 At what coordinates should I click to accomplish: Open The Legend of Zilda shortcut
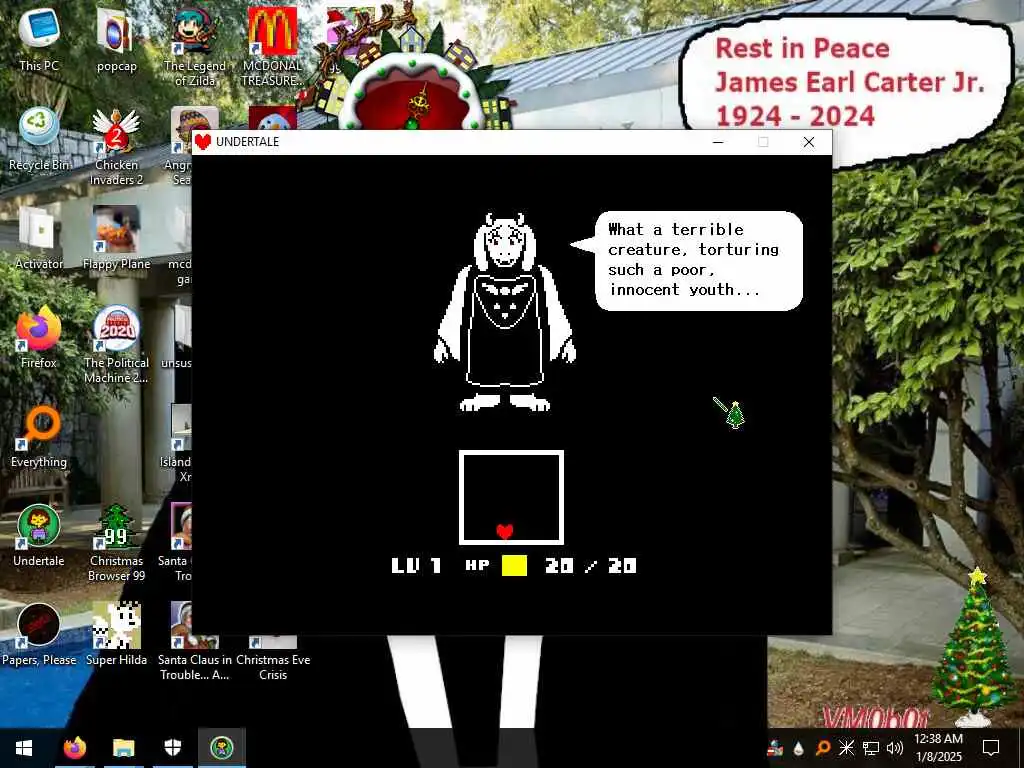195,46
